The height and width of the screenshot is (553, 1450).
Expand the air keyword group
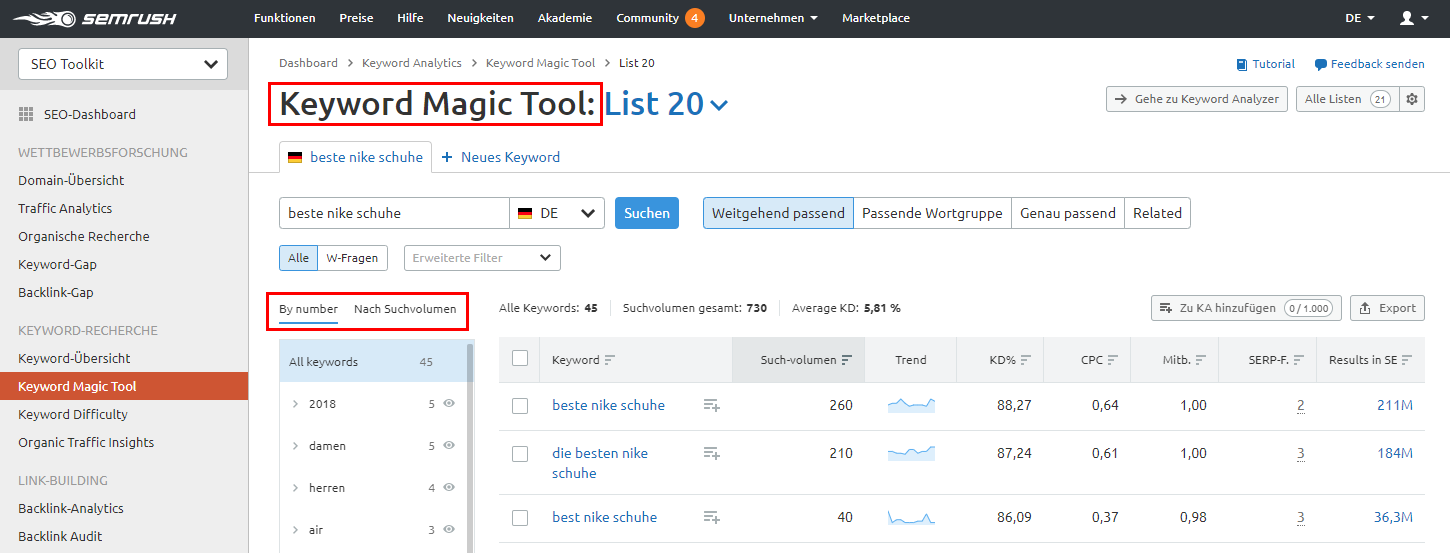(x=295, y=530)
